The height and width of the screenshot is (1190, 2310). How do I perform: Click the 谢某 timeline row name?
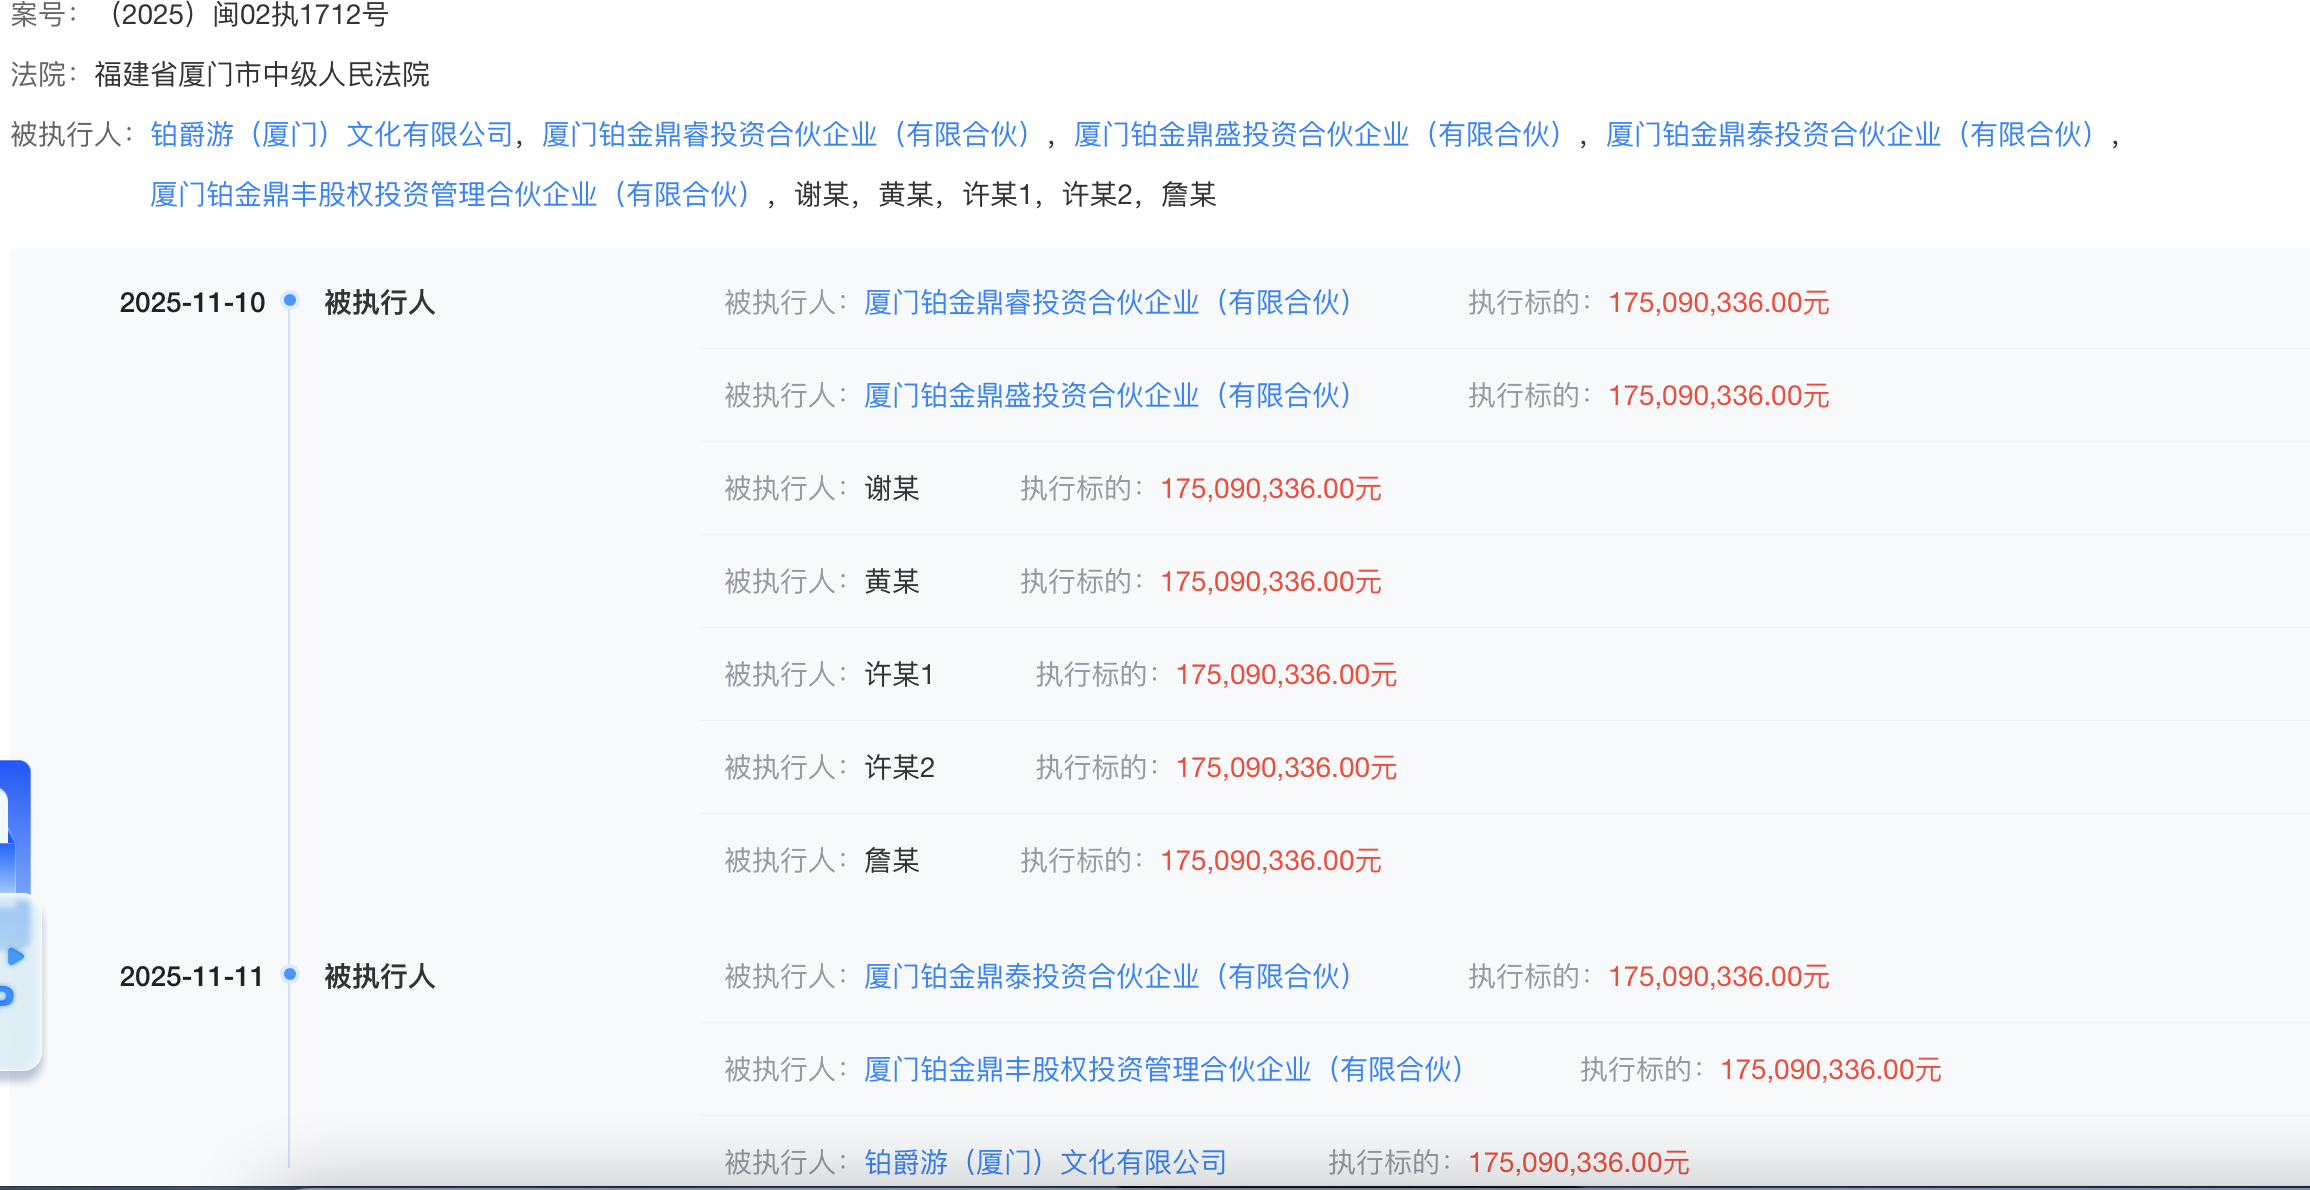coord(892,489)
